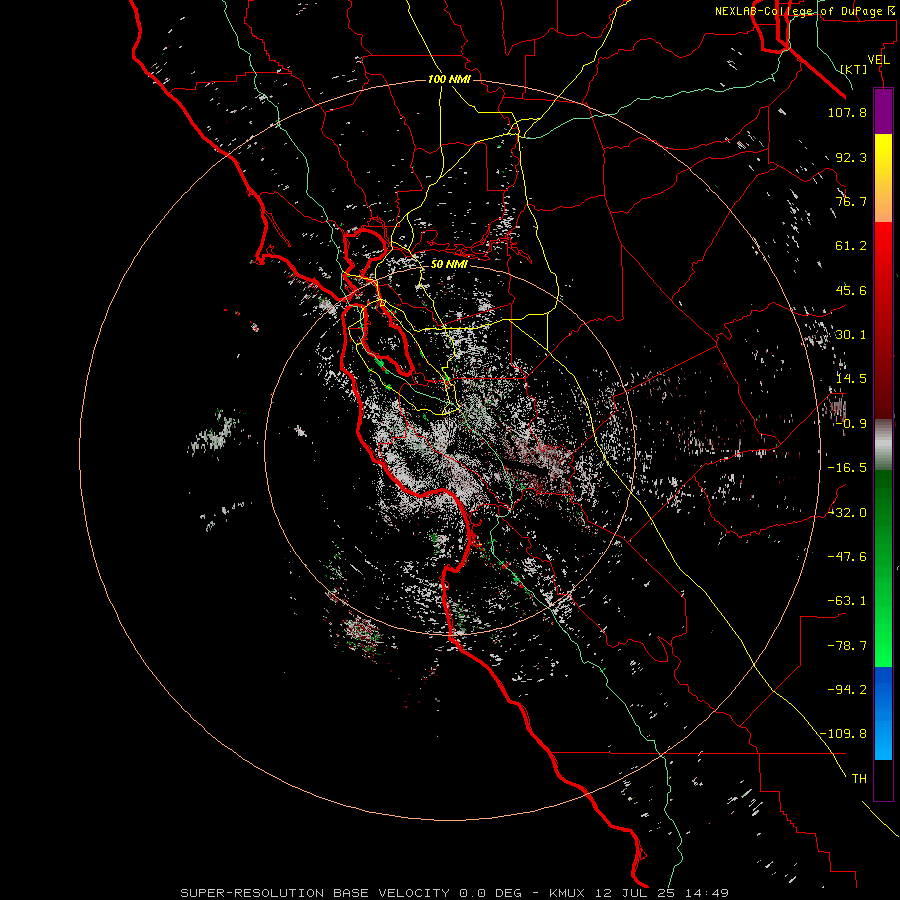Pick the gray near-zero segment of the color bar
This screenshot has height=900, width=900.
pos(883,445)
